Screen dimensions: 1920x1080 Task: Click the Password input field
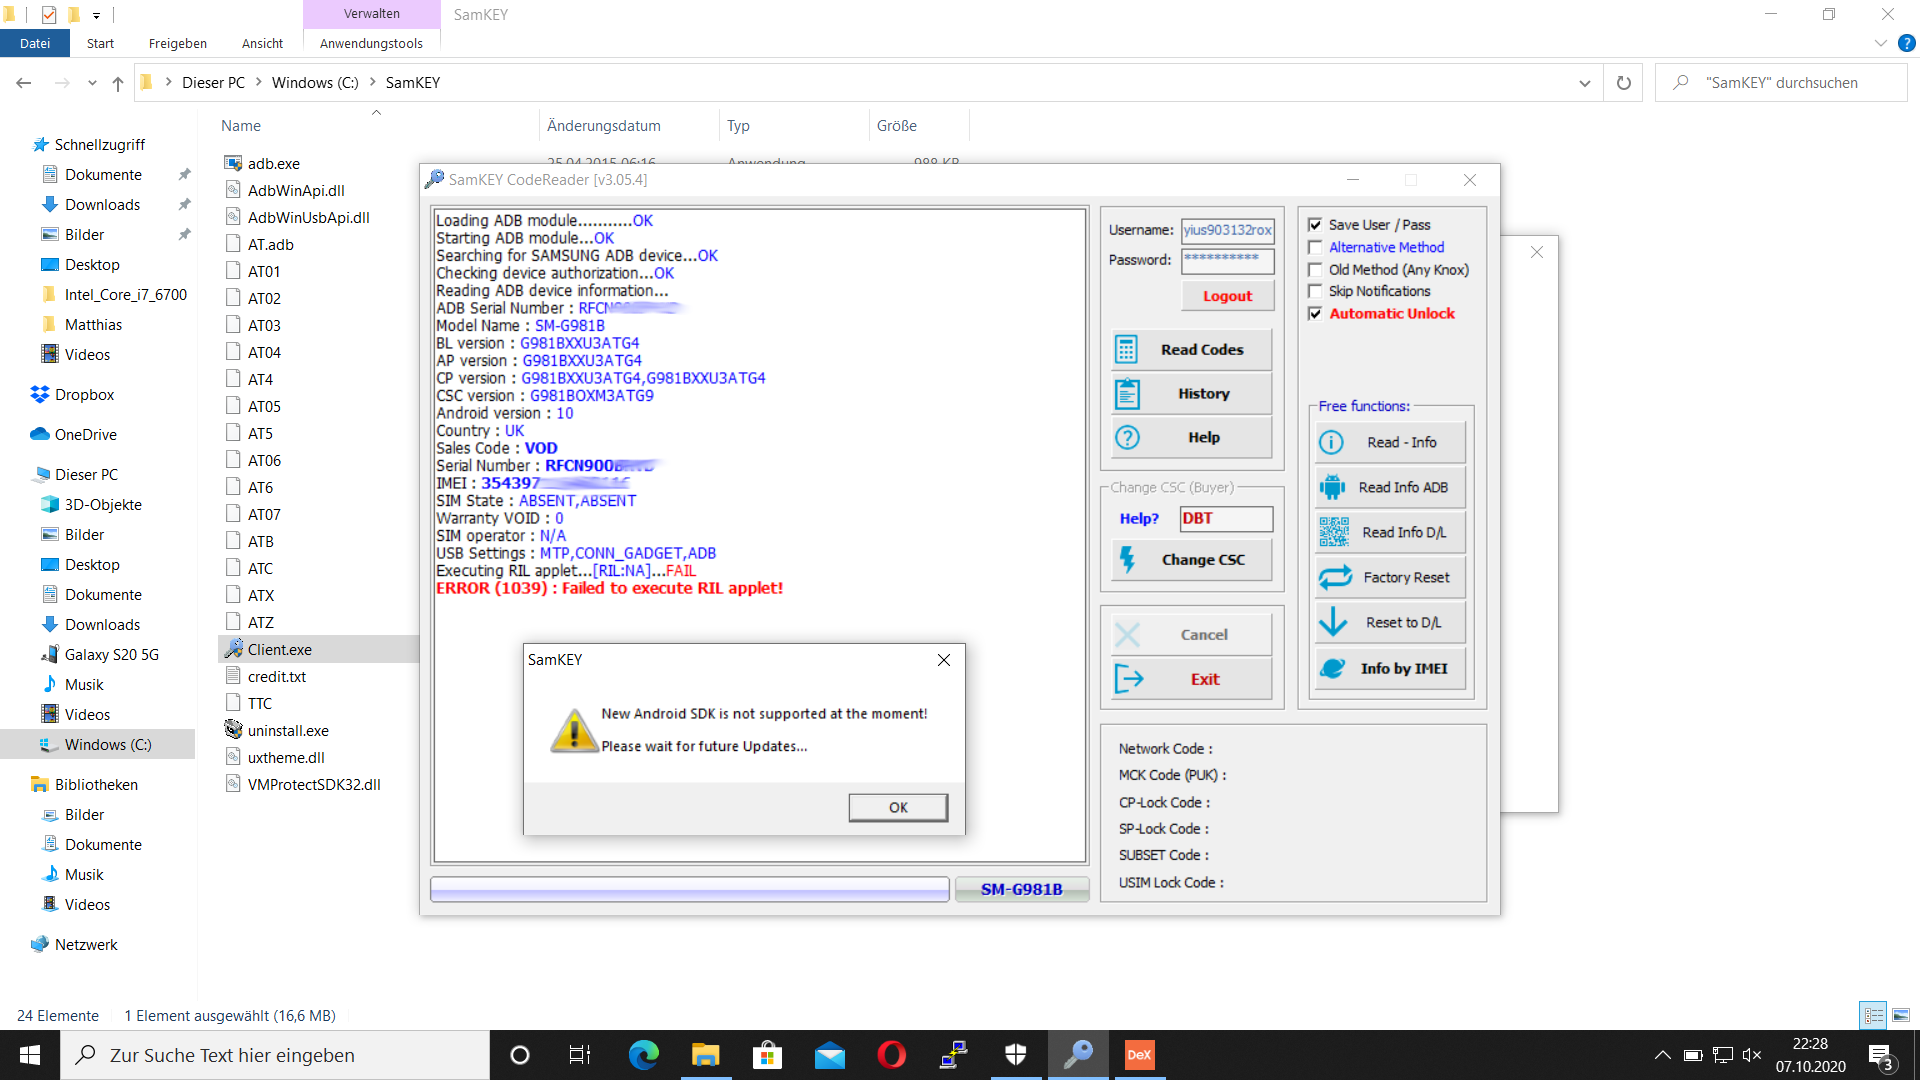1227,260
